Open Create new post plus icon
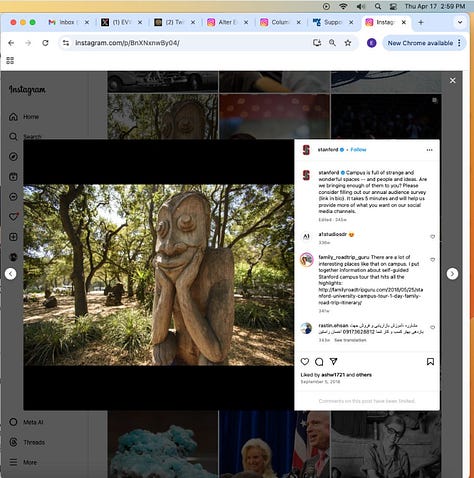The width and height of the screenshot is (474, 478). point(13,237)
